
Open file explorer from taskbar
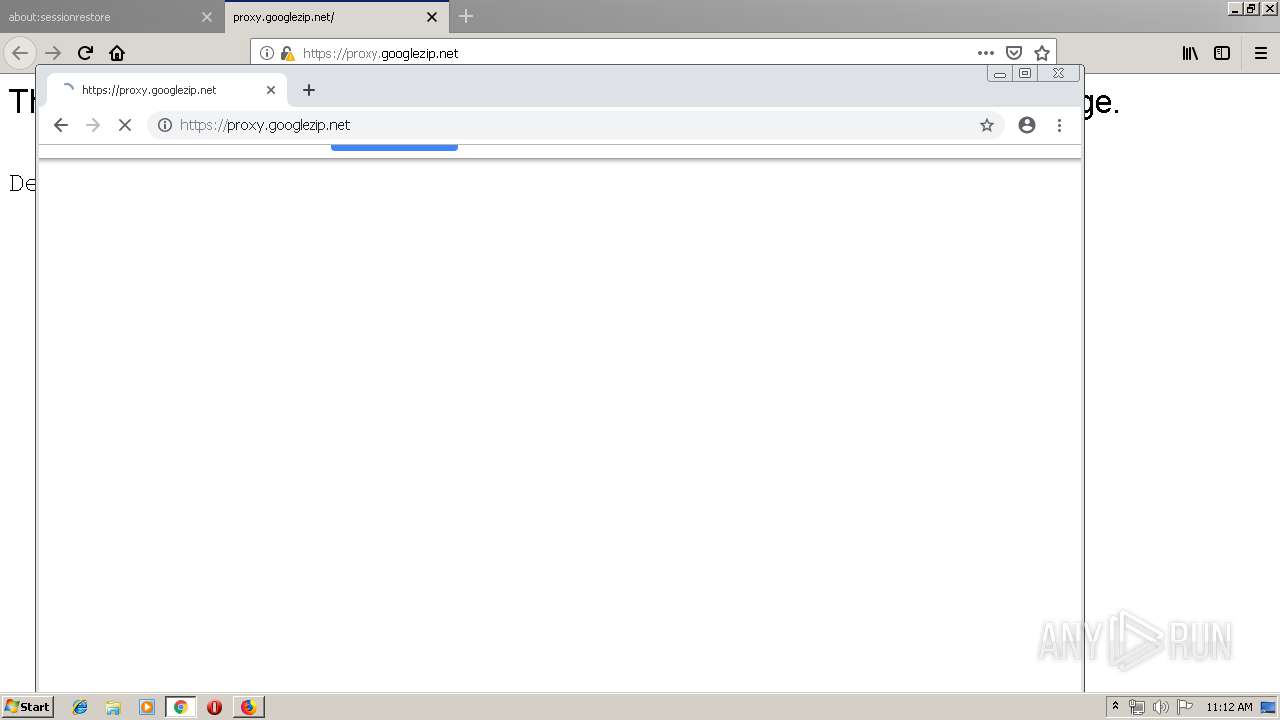113,707
